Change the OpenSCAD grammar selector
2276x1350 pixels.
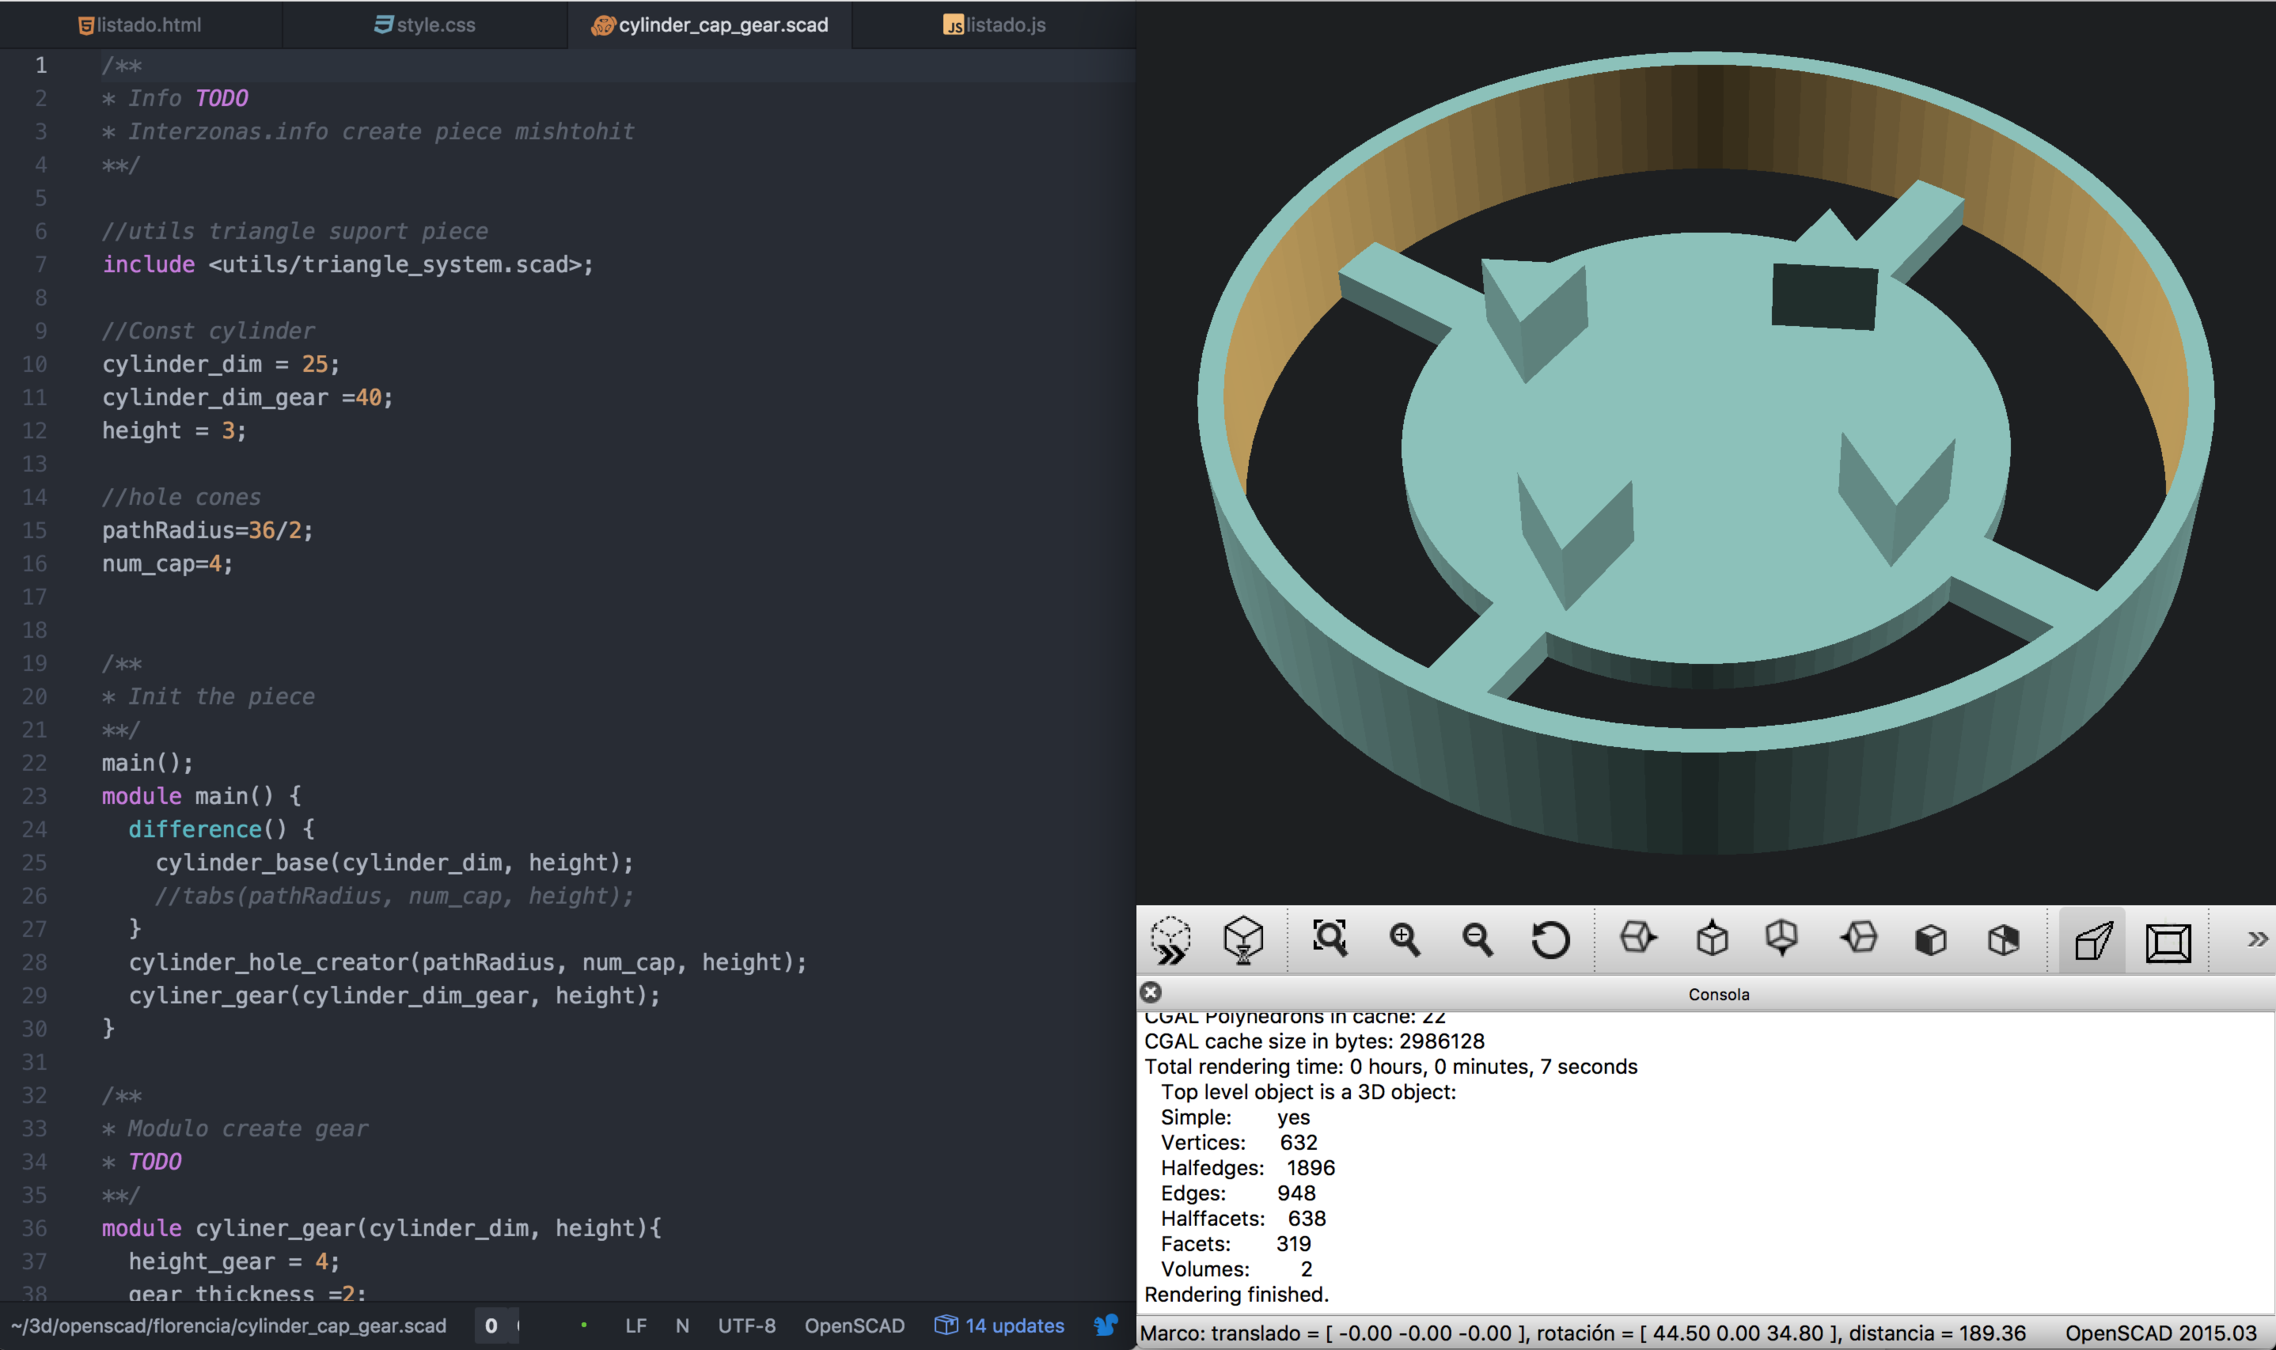click(x=854, y=1326)
